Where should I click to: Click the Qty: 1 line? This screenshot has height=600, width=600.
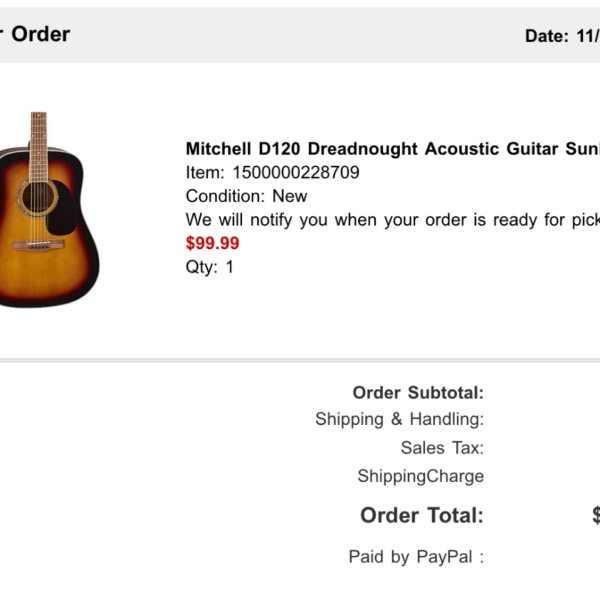coord(209,267)
